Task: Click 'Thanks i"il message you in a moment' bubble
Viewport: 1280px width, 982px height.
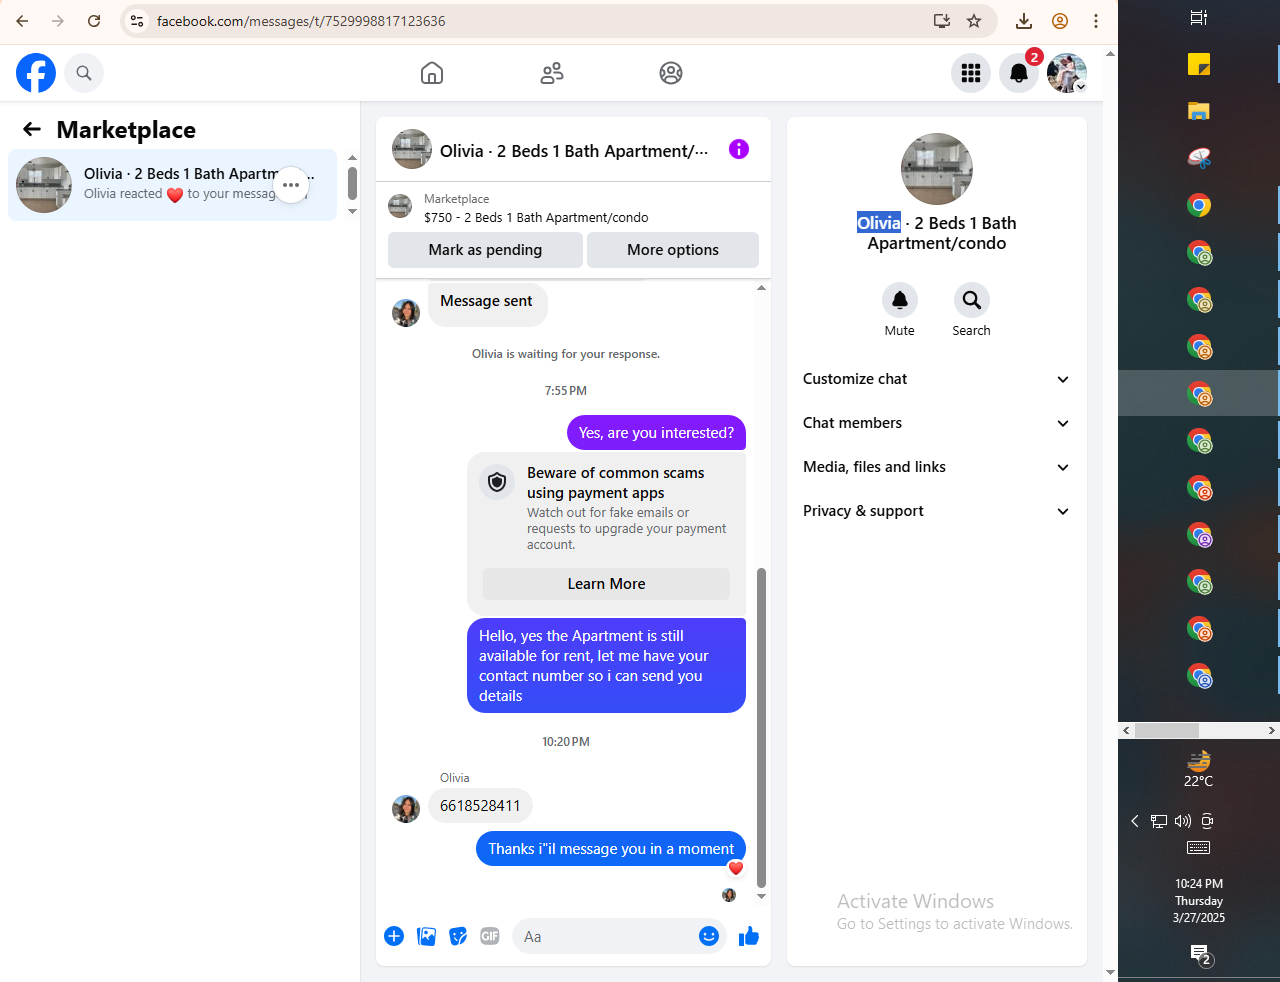Action: (x=611, y=849)
